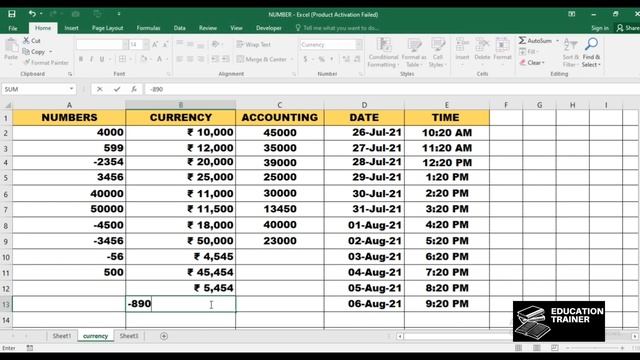Toggle Underline formatting
The width and height of the screenshot is (640, 360).
[x=102, y=59]
